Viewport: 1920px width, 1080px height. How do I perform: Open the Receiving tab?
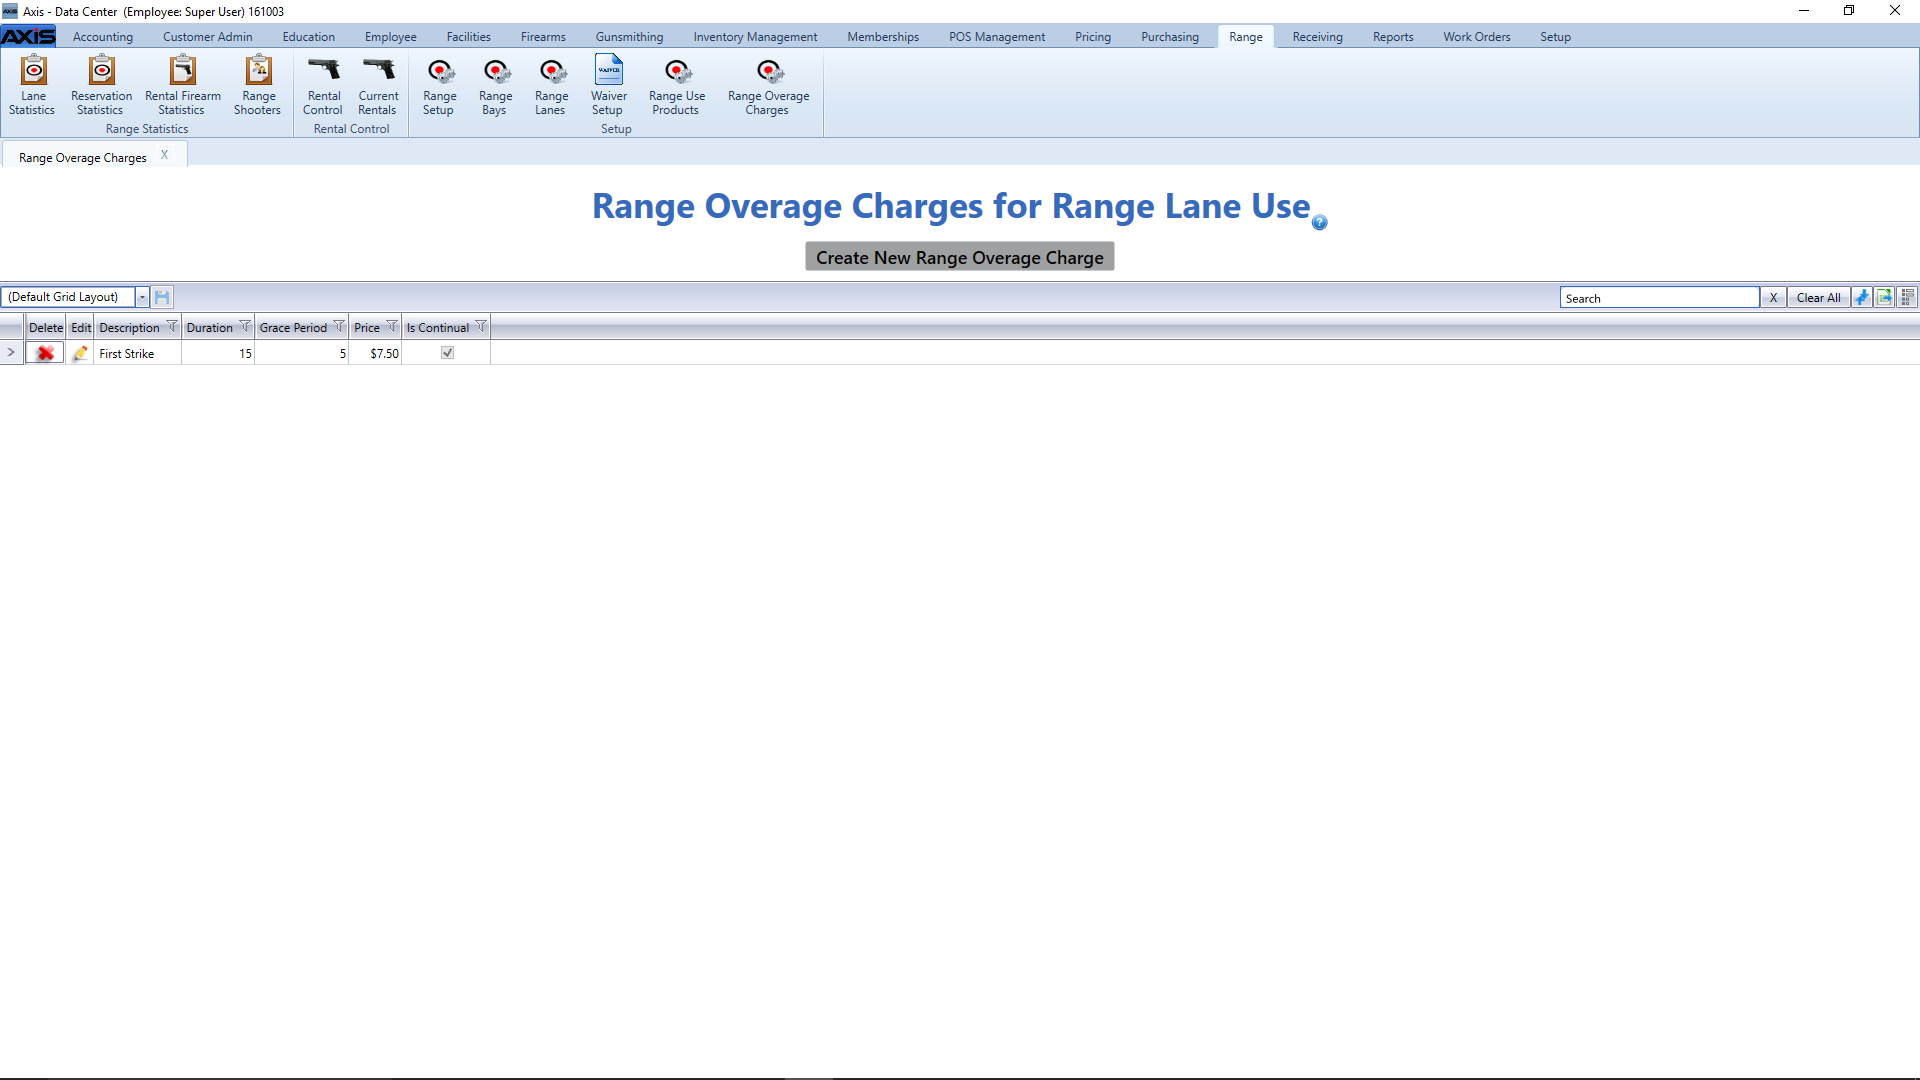click(x=1318, y=37)
